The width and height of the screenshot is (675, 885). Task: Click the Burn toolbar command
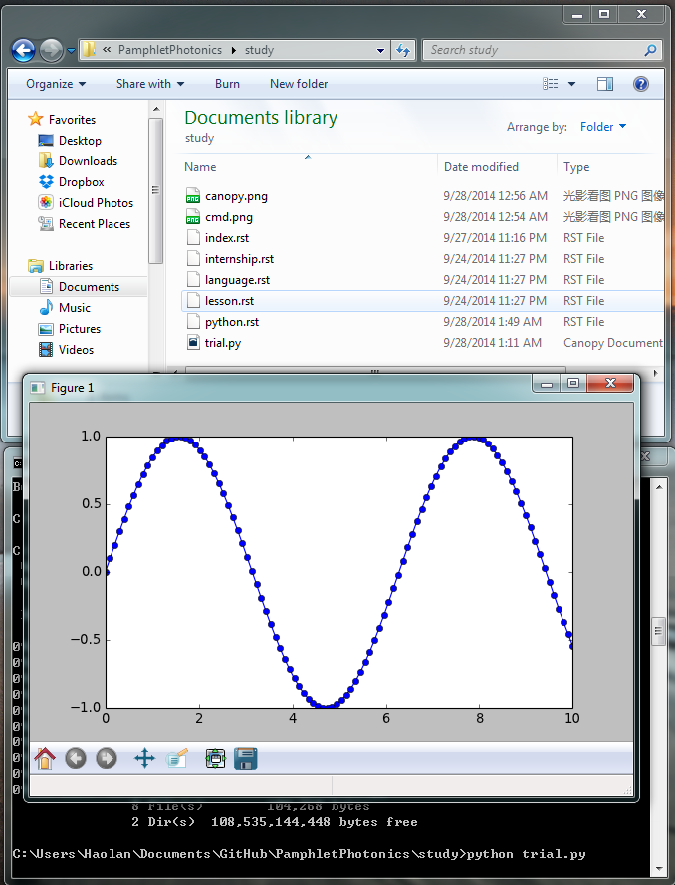tap(227, 84)
